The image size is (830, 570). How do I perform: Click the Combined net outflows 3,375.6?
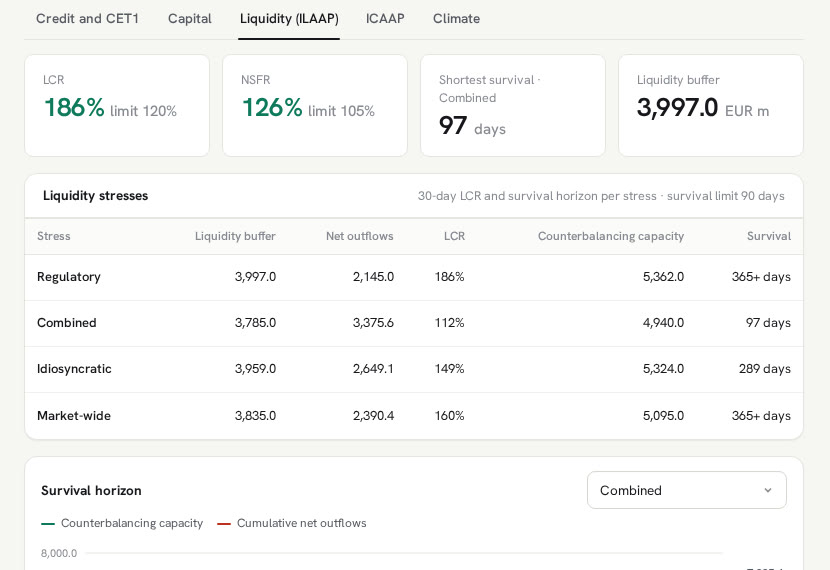click(x=373, y=323)
